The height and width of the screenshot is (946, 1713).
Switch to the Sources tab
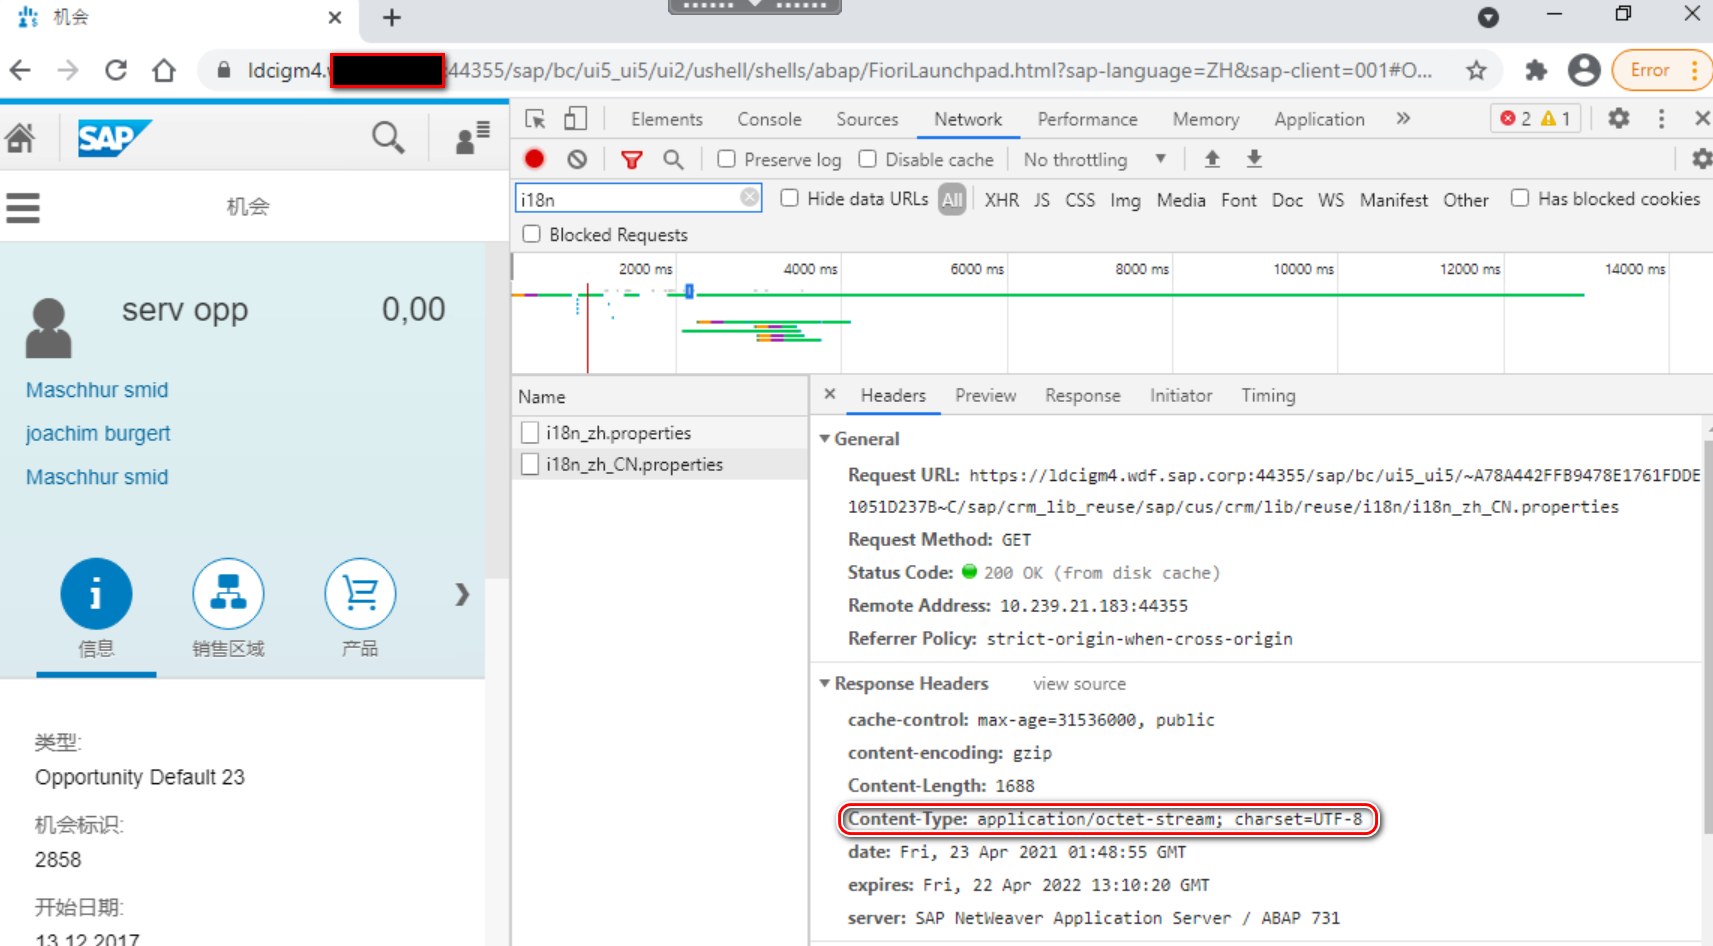pyautogui.click(x=867, y=119)
